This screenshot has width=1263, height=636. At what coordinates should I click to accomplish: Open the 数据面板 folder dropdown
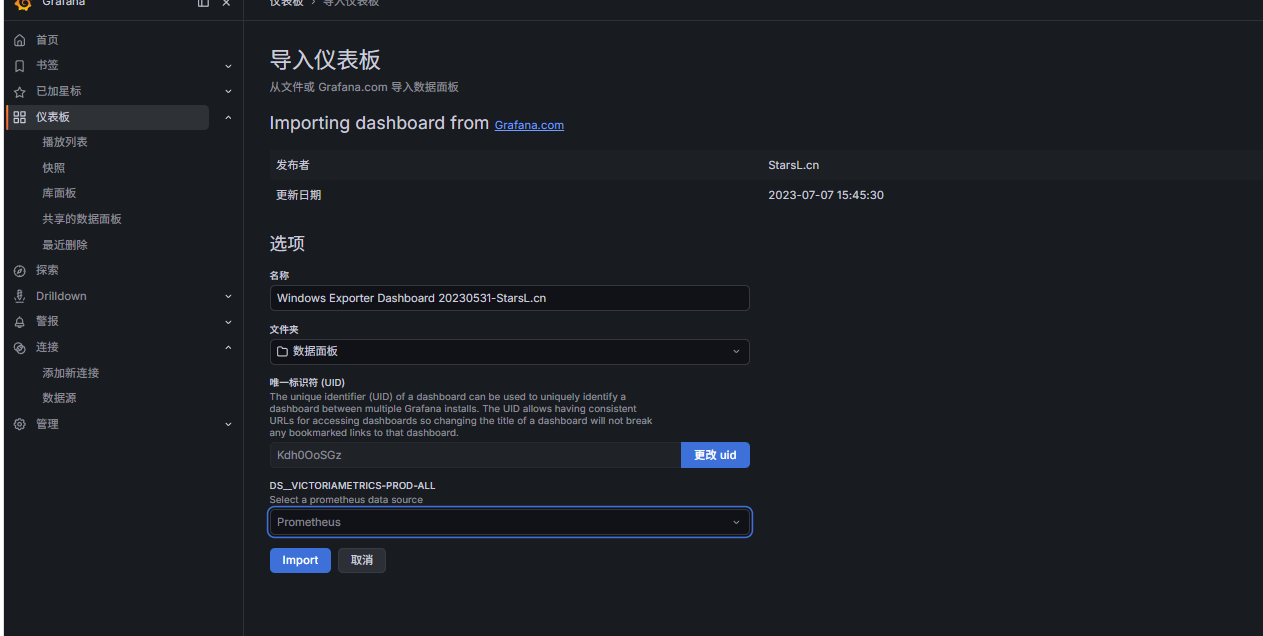509,351
